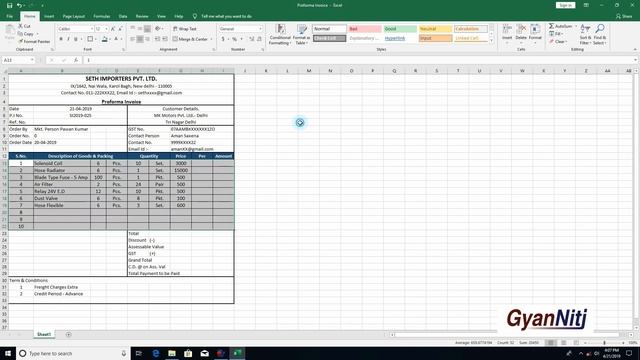Click Increase Indent icon
The width and height of the screenshot is (640, 360).
pyautogui.click(x=164, y=39)
